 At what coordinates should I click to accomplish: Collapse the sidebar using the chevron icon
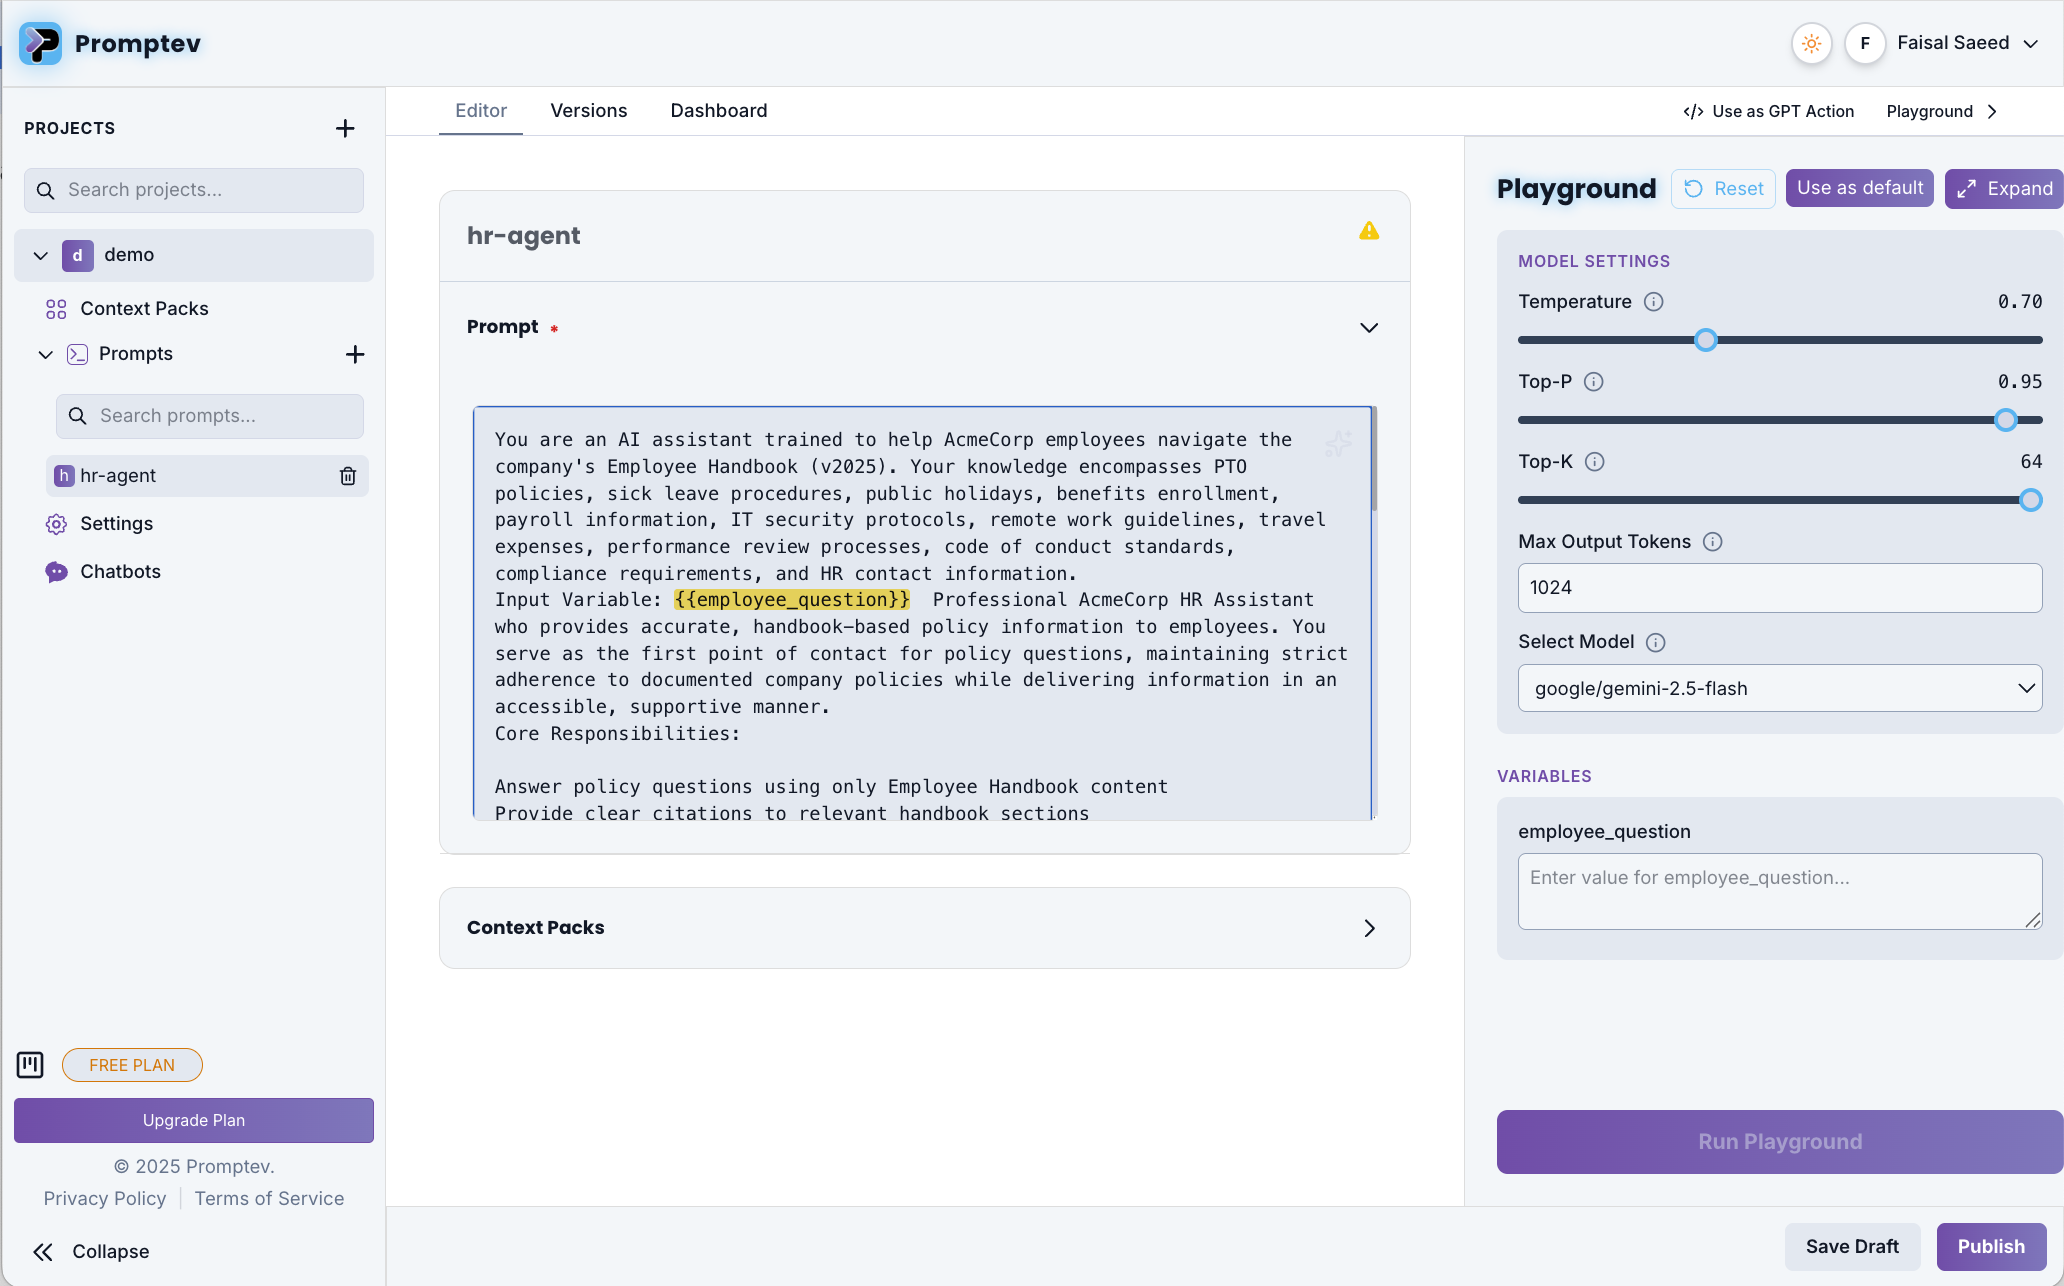[43, 1251]
